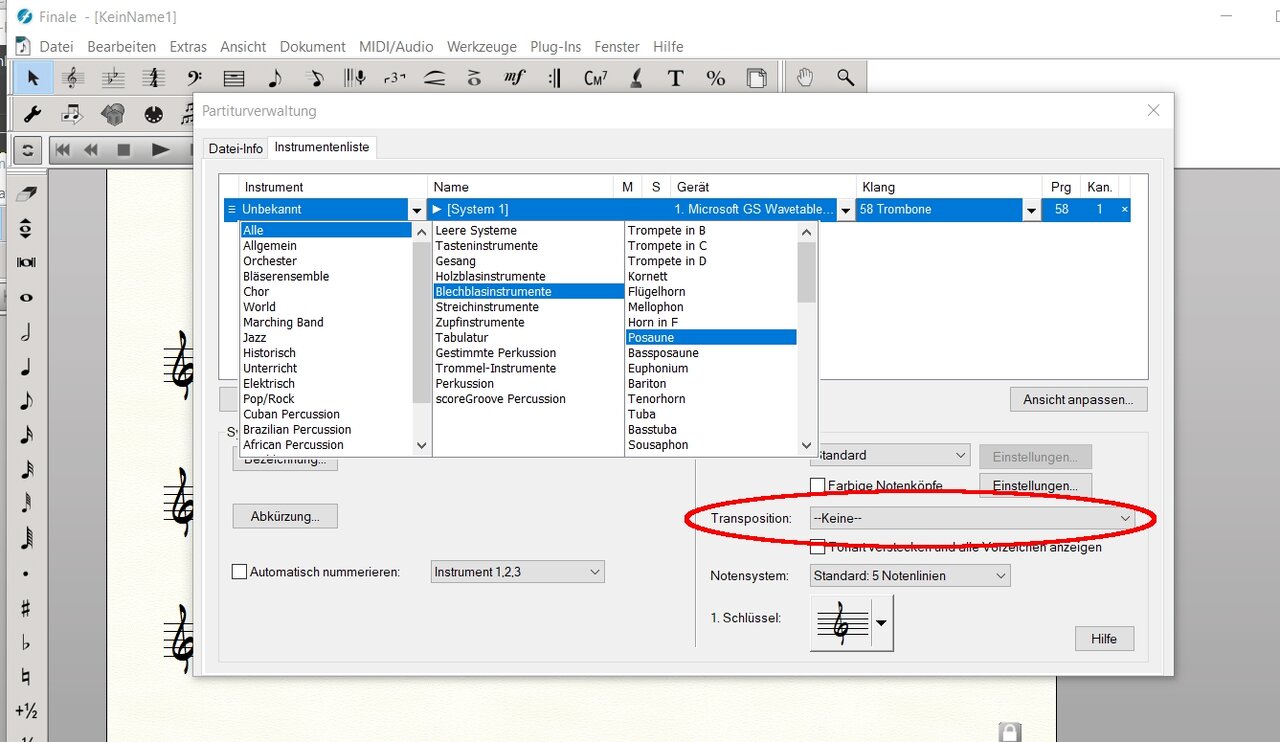Activate the Zoom magnifier tool
Viewport: 1280px width, 742px height.
845,78
